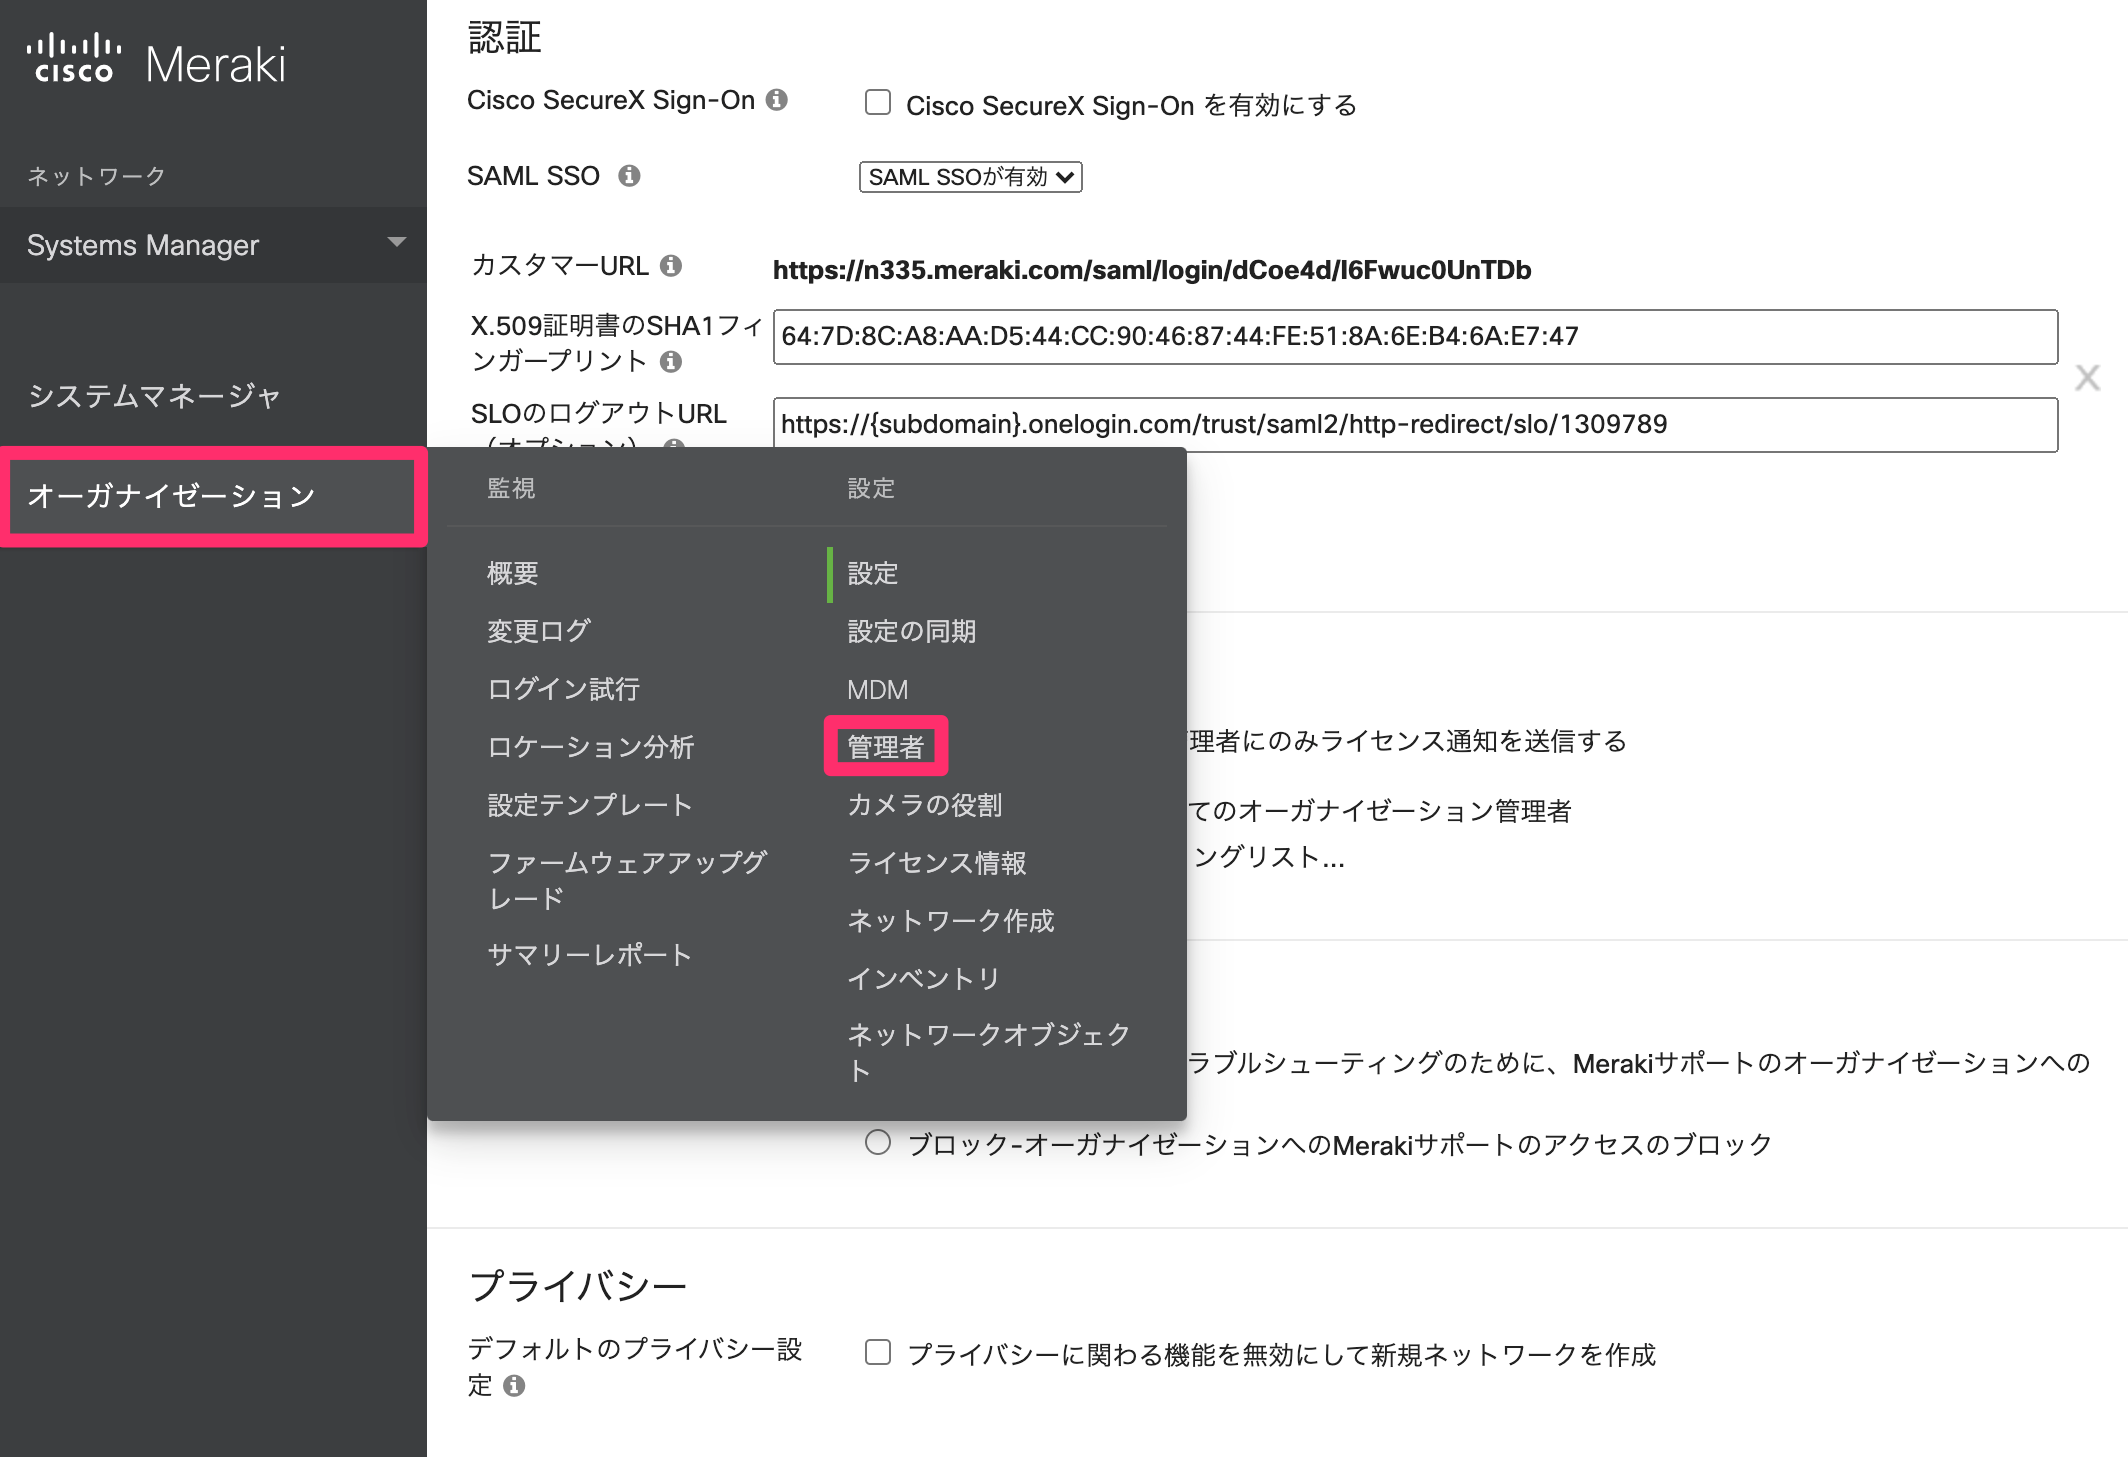The width and height of the screenshot is (2128, 1457).
Task: Open システムマネージャ sidebar menu
Action: [x=154, y=396]
